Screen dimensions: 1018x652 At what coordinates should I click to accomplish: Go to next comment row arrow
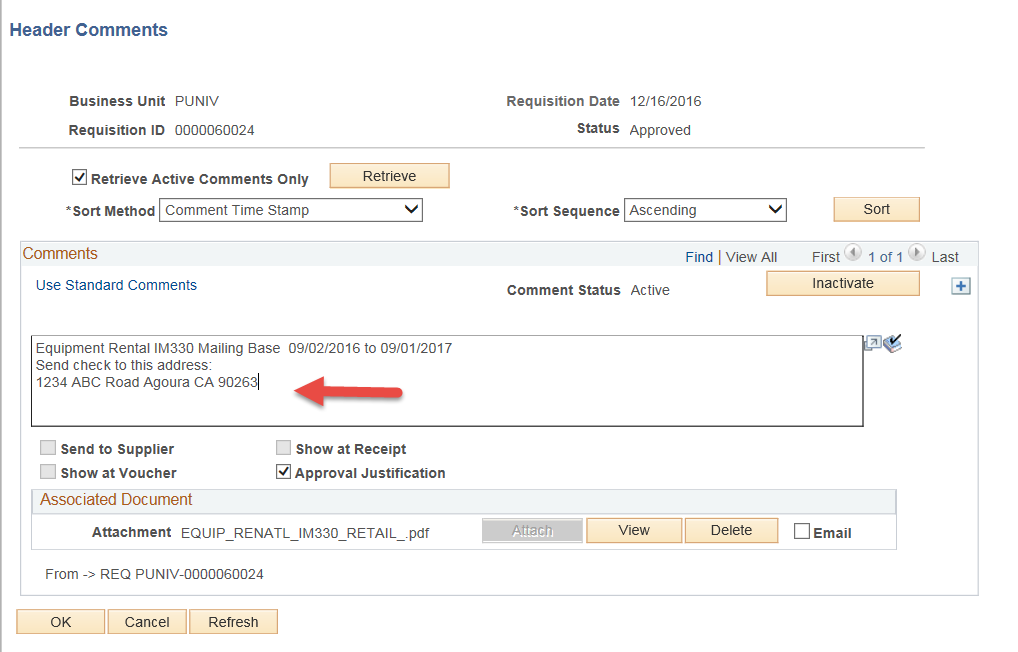[917, 255]
